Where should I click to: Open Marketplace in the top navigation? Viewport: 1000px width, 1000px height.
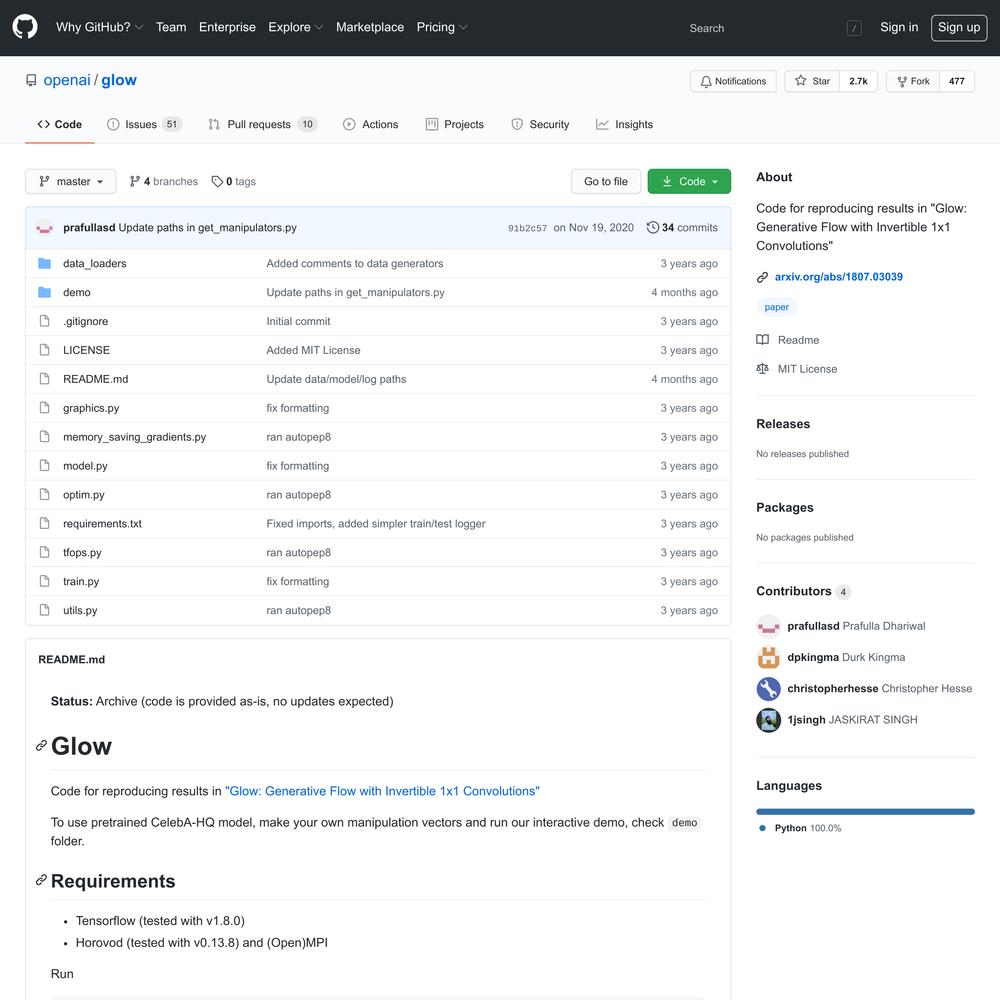(x=370, y=27)
